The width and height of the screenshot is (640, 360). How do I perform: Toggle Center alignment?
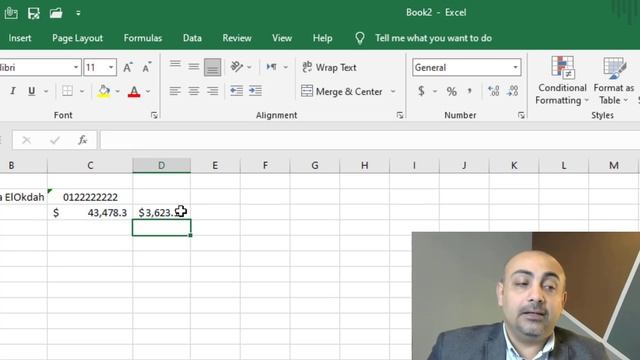(194, 91)
